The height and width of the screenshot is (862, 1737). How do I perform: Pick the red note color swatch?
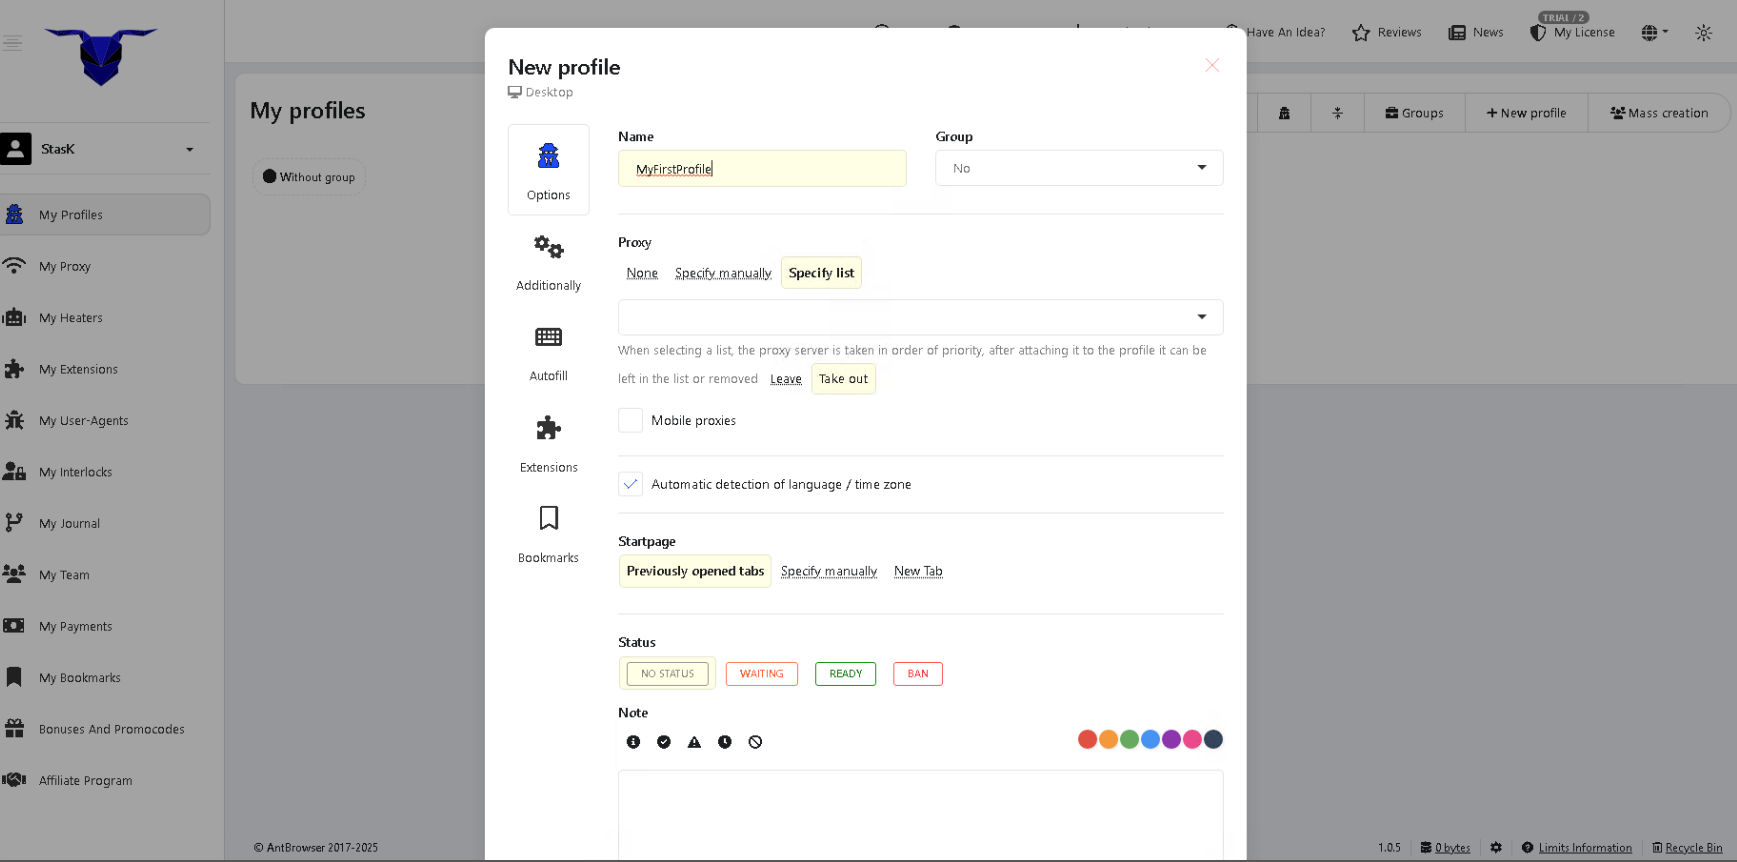click(1087, 739)
